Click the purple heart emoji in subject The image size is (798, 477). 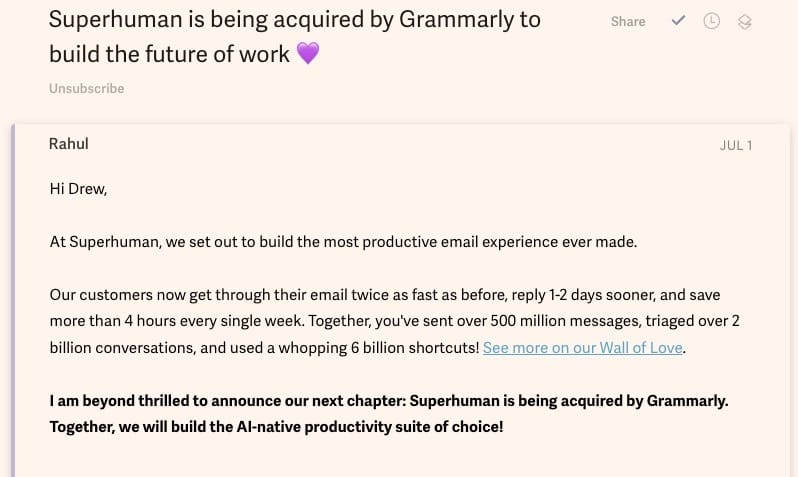pos(308,53)
